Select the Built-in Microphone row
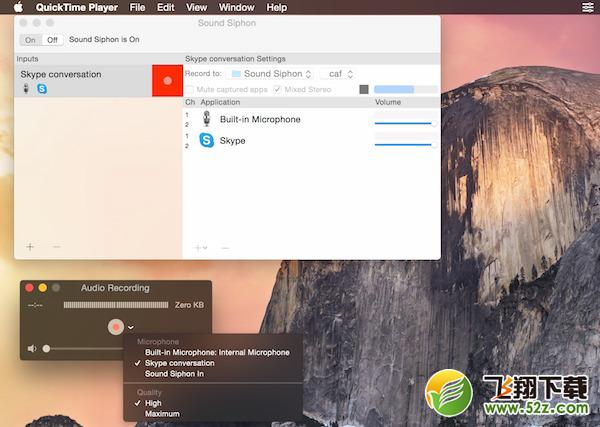 tap(311, 119)
